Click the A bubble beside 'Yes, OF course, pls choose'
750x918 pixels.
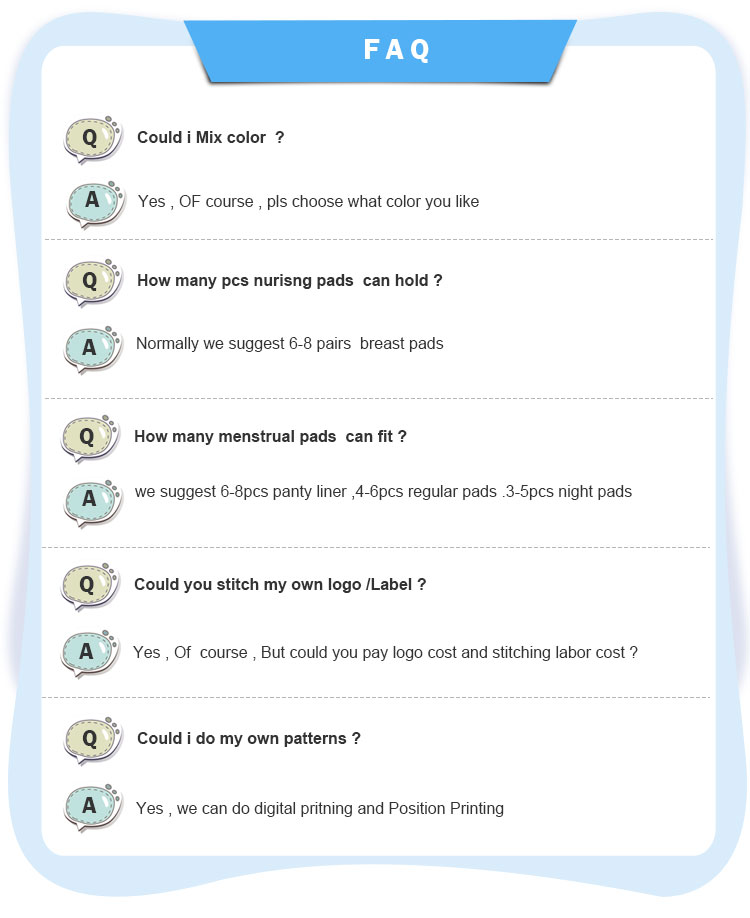tap(94, 202)
